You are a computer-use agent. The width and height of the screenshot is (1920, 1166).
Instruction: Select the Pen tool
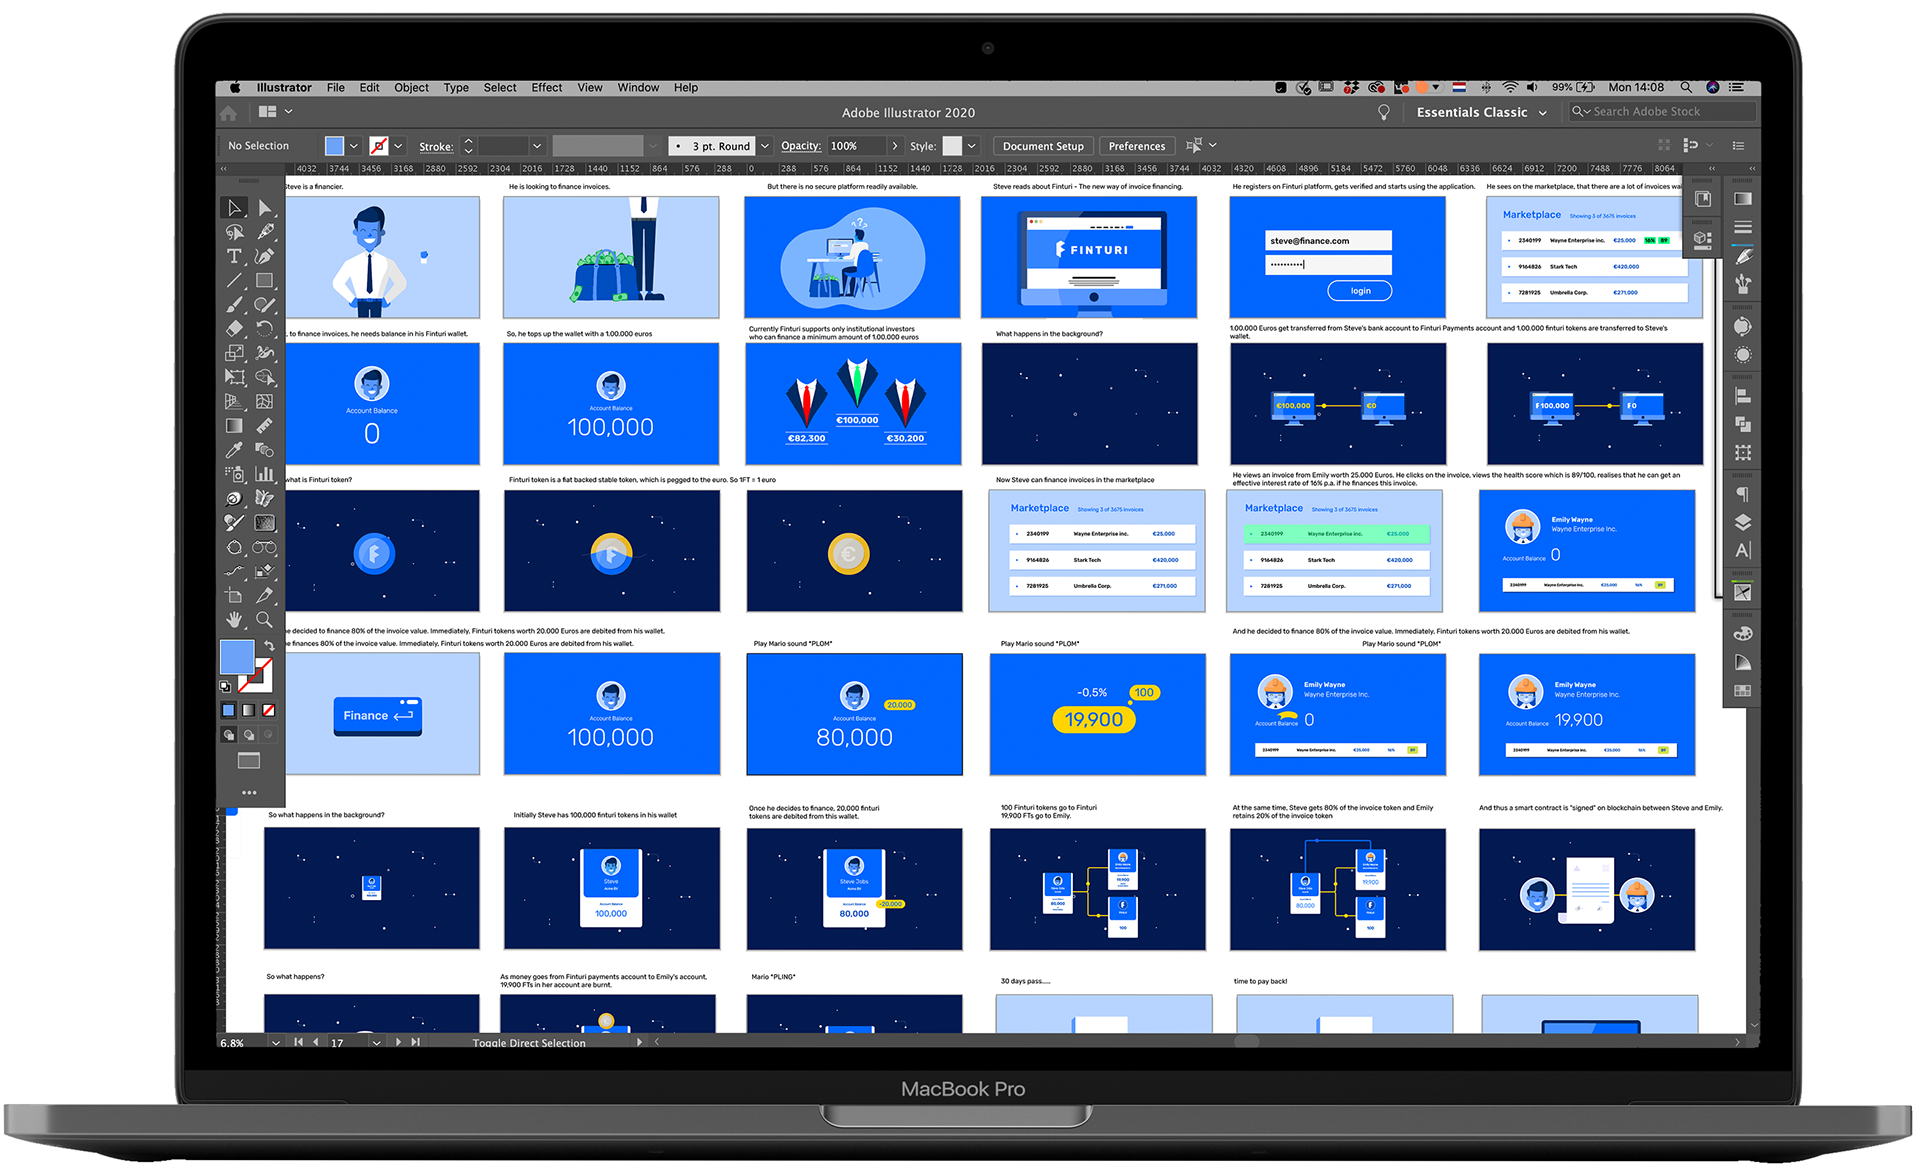(x=264, y=232)
